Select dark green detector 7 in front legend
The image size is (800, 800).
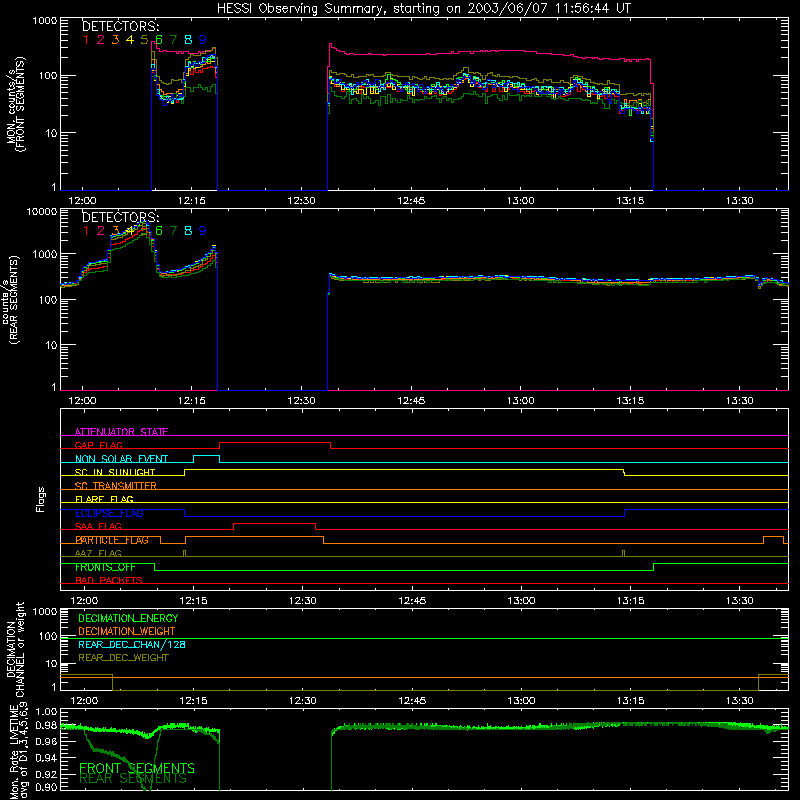[173, 40]
